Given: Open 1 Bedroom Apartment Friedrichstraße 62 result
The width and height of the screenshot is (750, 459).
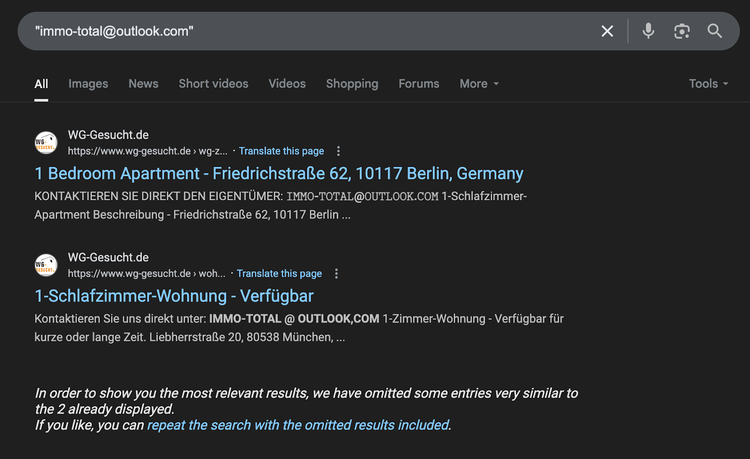Looking at the screenshot, I should point(279,174).
